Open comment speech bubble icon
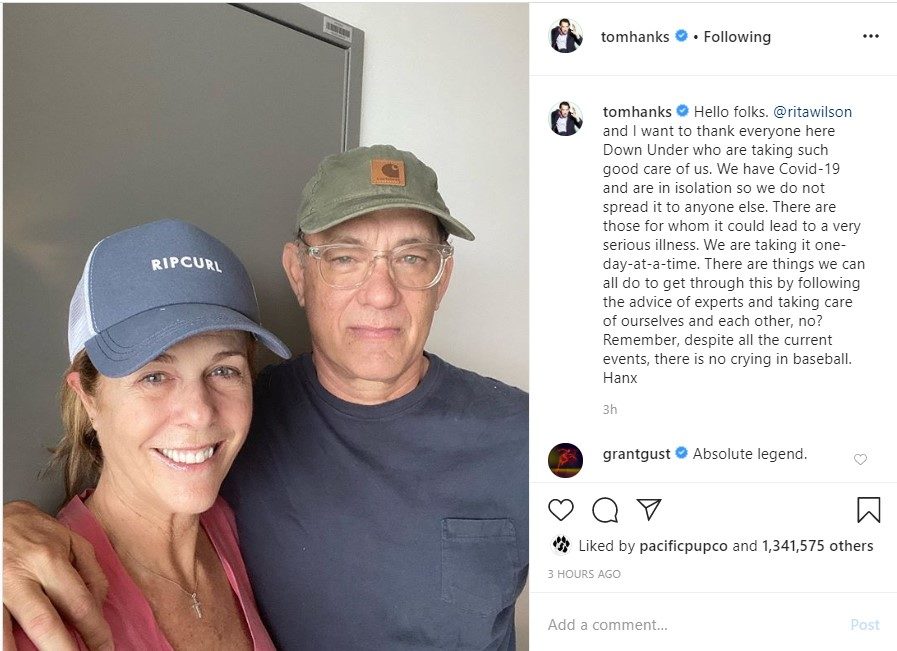This screenshot has height=651, width=897. coord(605,510)
